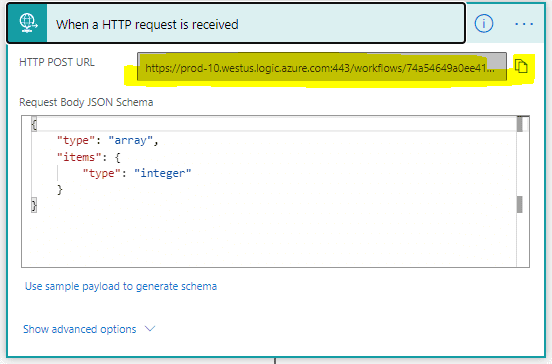Click the schema editor scrollbar thumb
Screen dimensions: 552x364
pyautogui.click(x=520, y=124)
